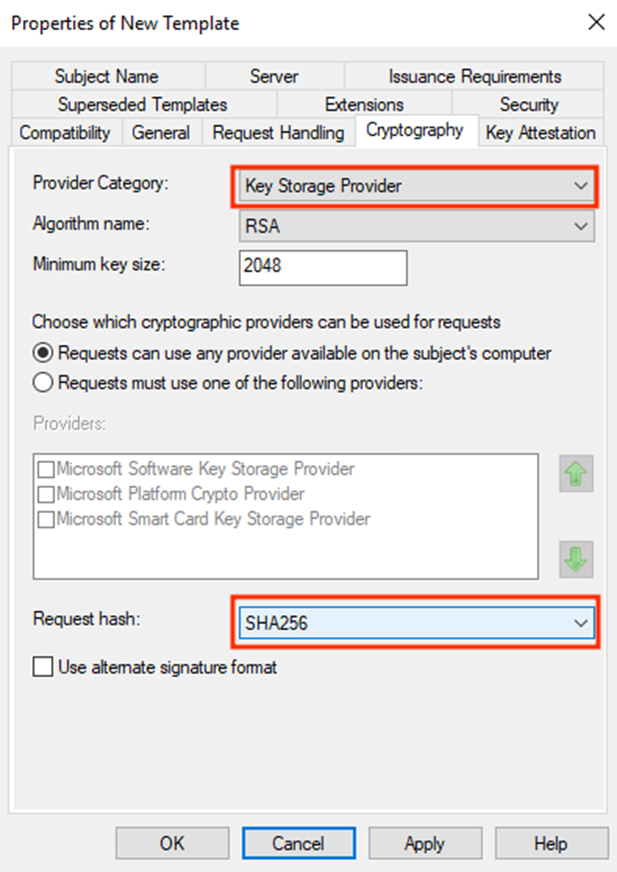617x872 pixels.
Task: Go to the Security tab
Action: coord(528,105)
